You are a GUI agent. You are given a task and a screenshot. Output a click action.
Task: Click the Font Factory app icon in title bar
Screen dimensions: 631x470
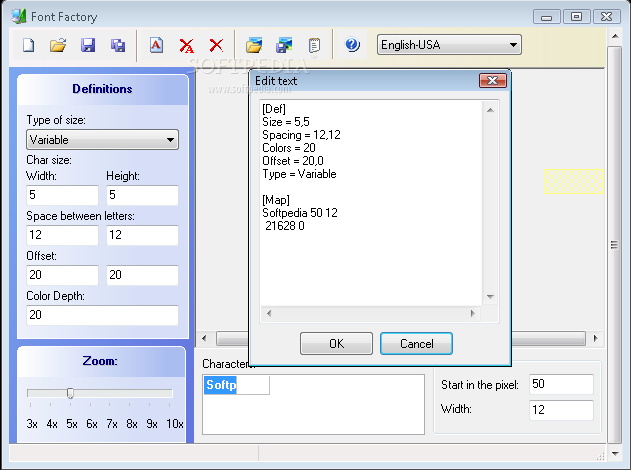(19, 16)
